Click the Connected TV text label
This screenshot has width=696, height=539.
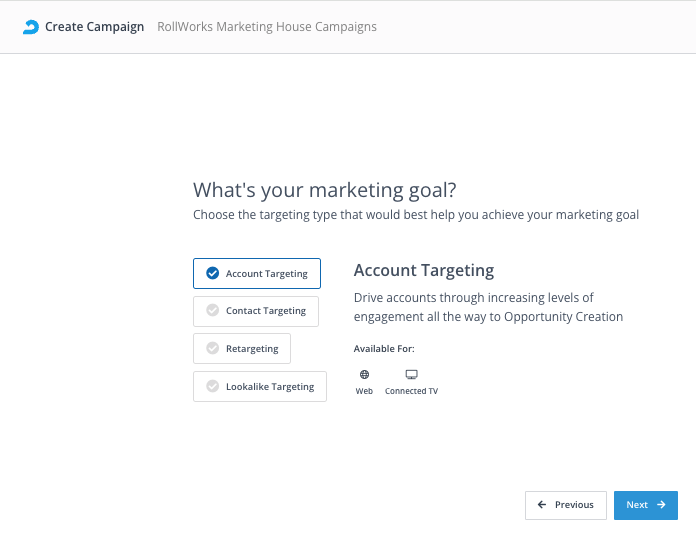click(411, 391)
